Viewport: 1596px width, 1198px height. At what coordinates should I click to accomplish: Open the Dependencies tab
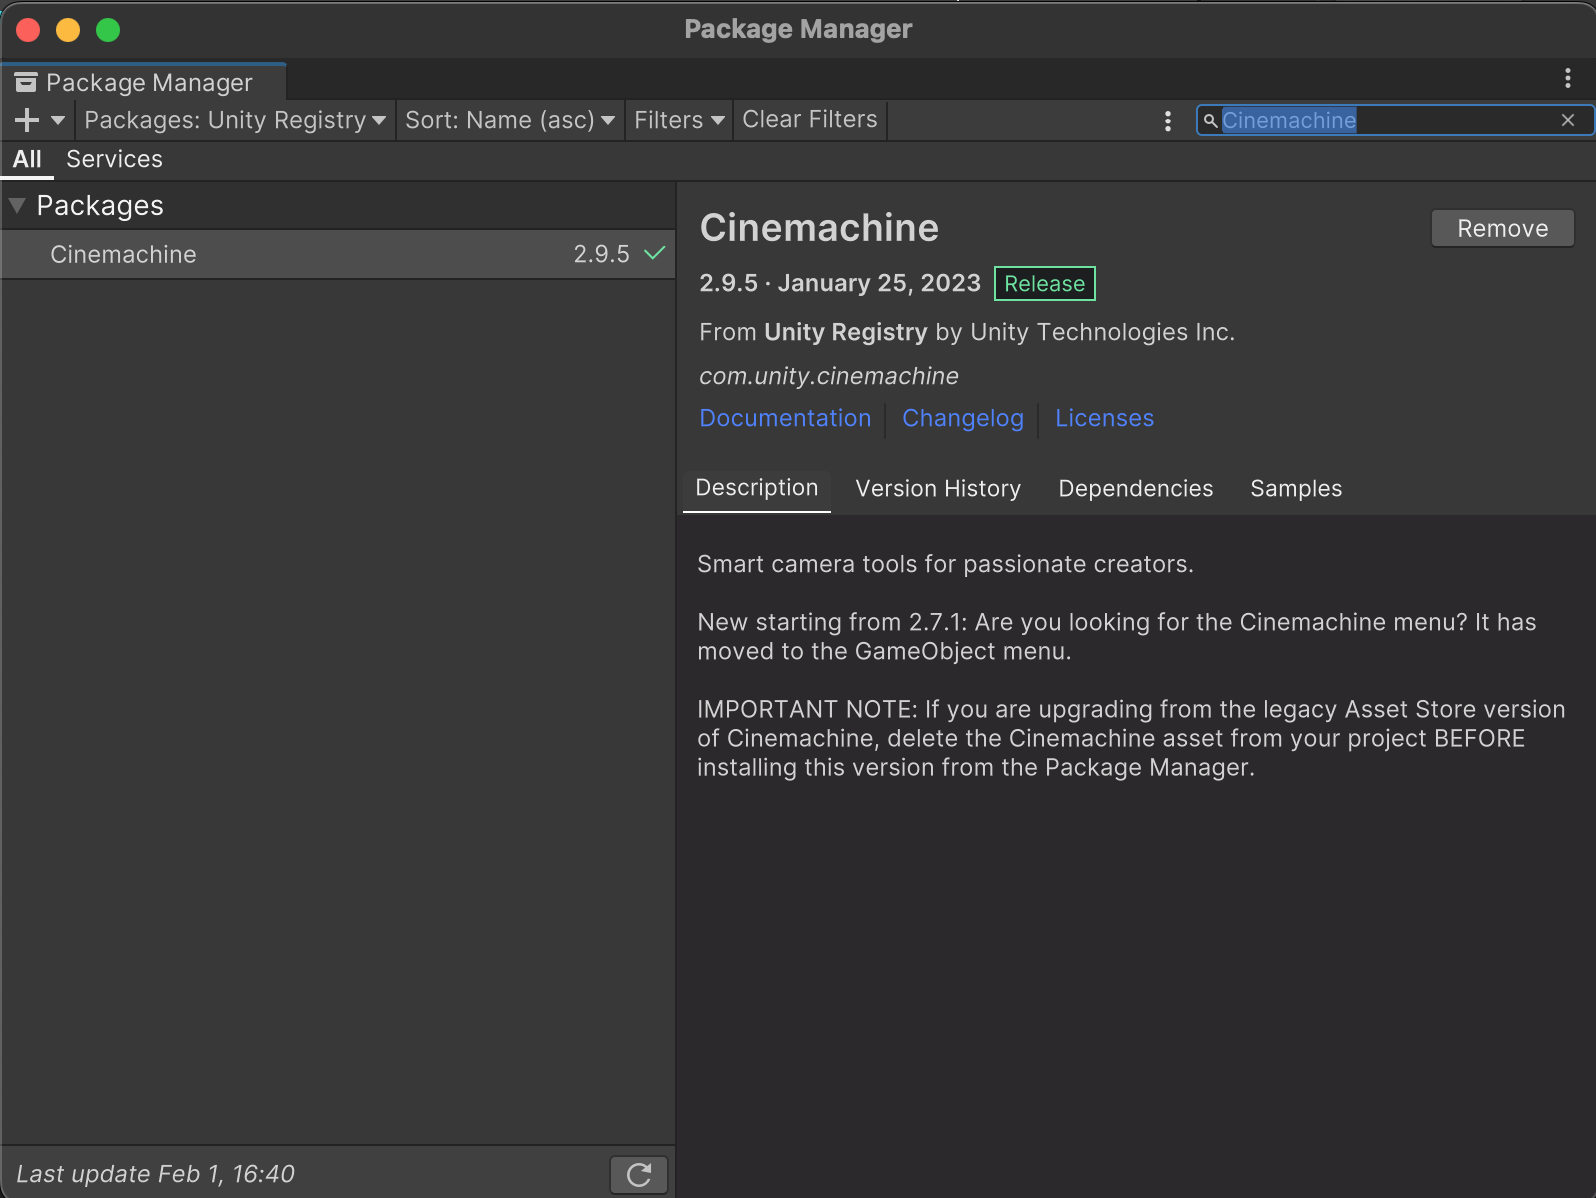[x=1135, y=488]
